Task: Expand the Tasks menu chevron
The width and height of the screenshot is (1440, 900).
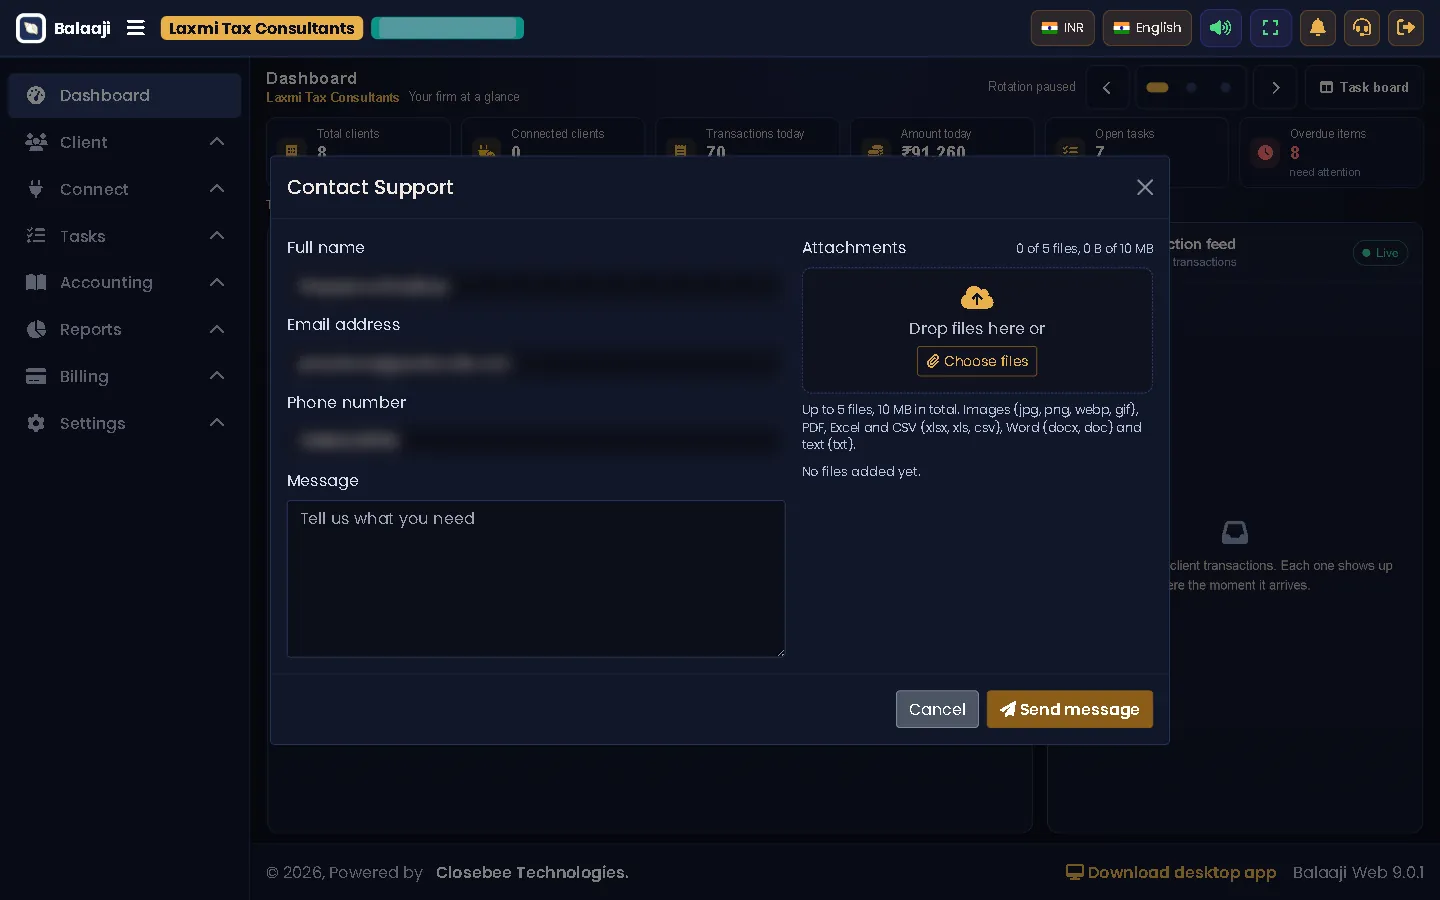Action: click(x=217, y=236)
